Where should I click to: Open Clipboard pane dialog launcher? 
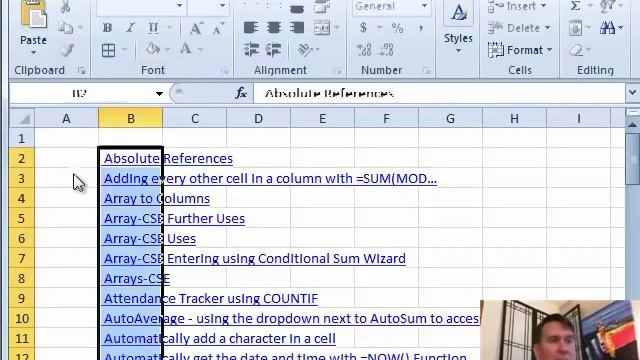(82, 71)
